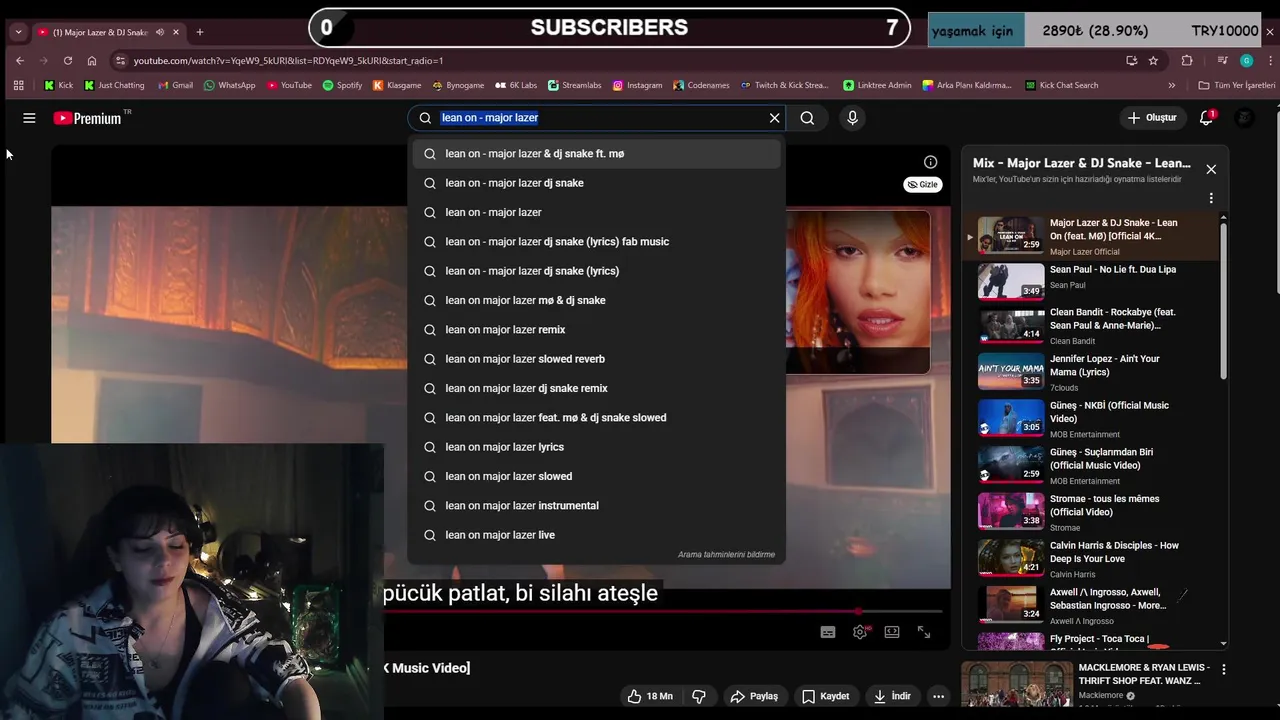Select suggestion 'lean on major lazer live'
This screenshot has width=1280, height=720.
pos(596,535)
